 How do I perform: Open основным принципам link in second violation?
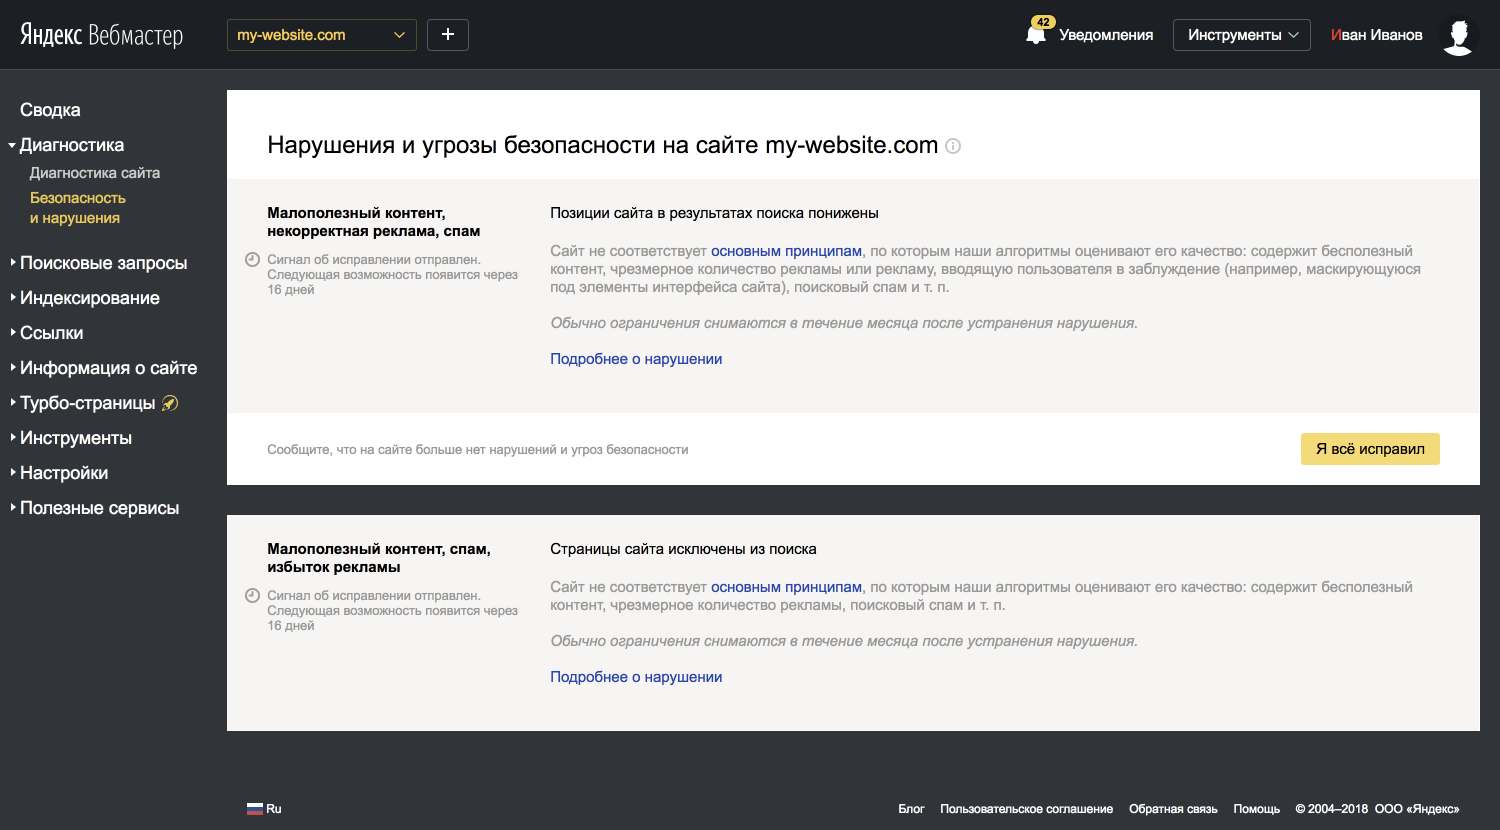click(x=786, y=587)
